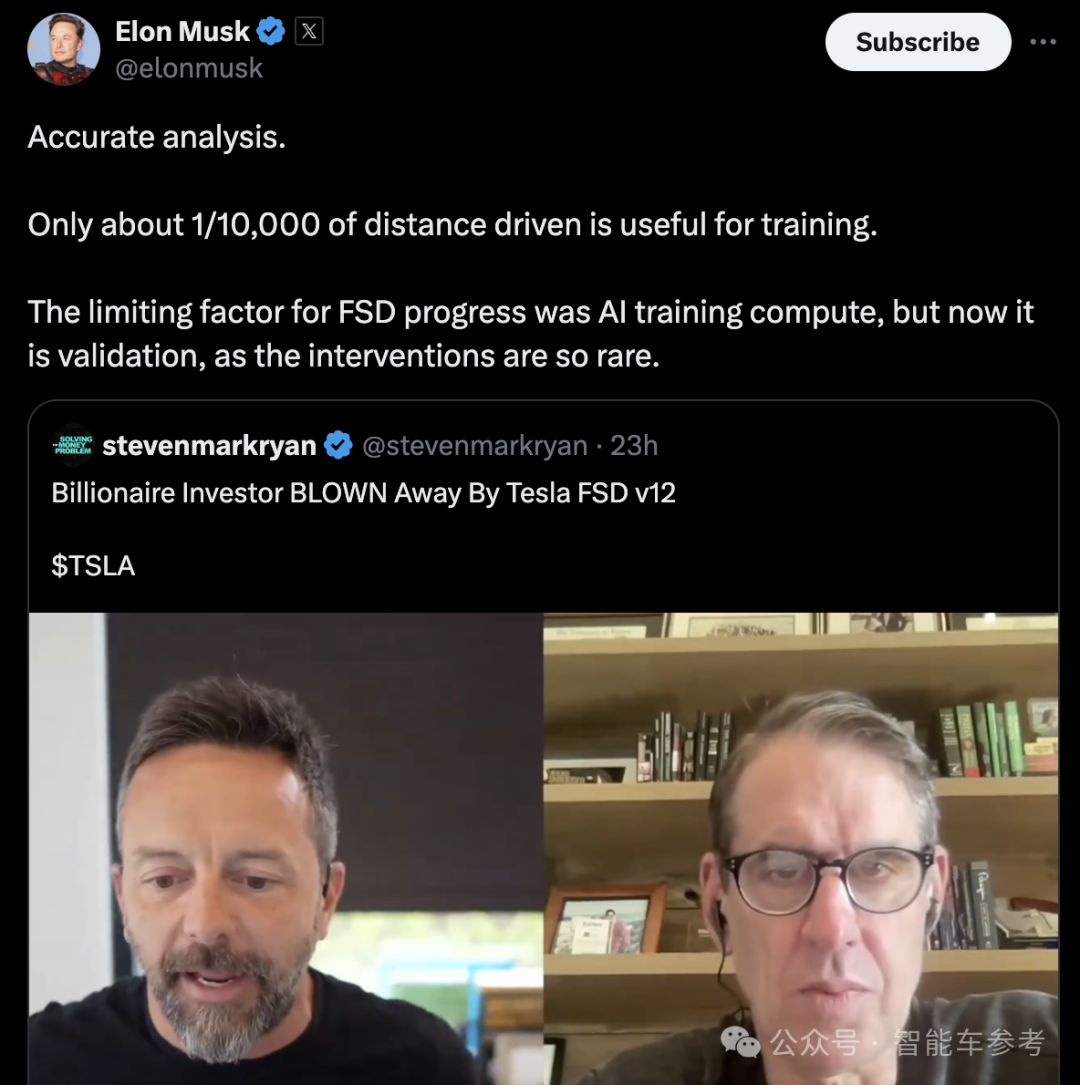The width and height of the screenshot is (1080, 1085).
Task: Open the 23h timestamp of quoted post
Action: click(x=634, y=445)
